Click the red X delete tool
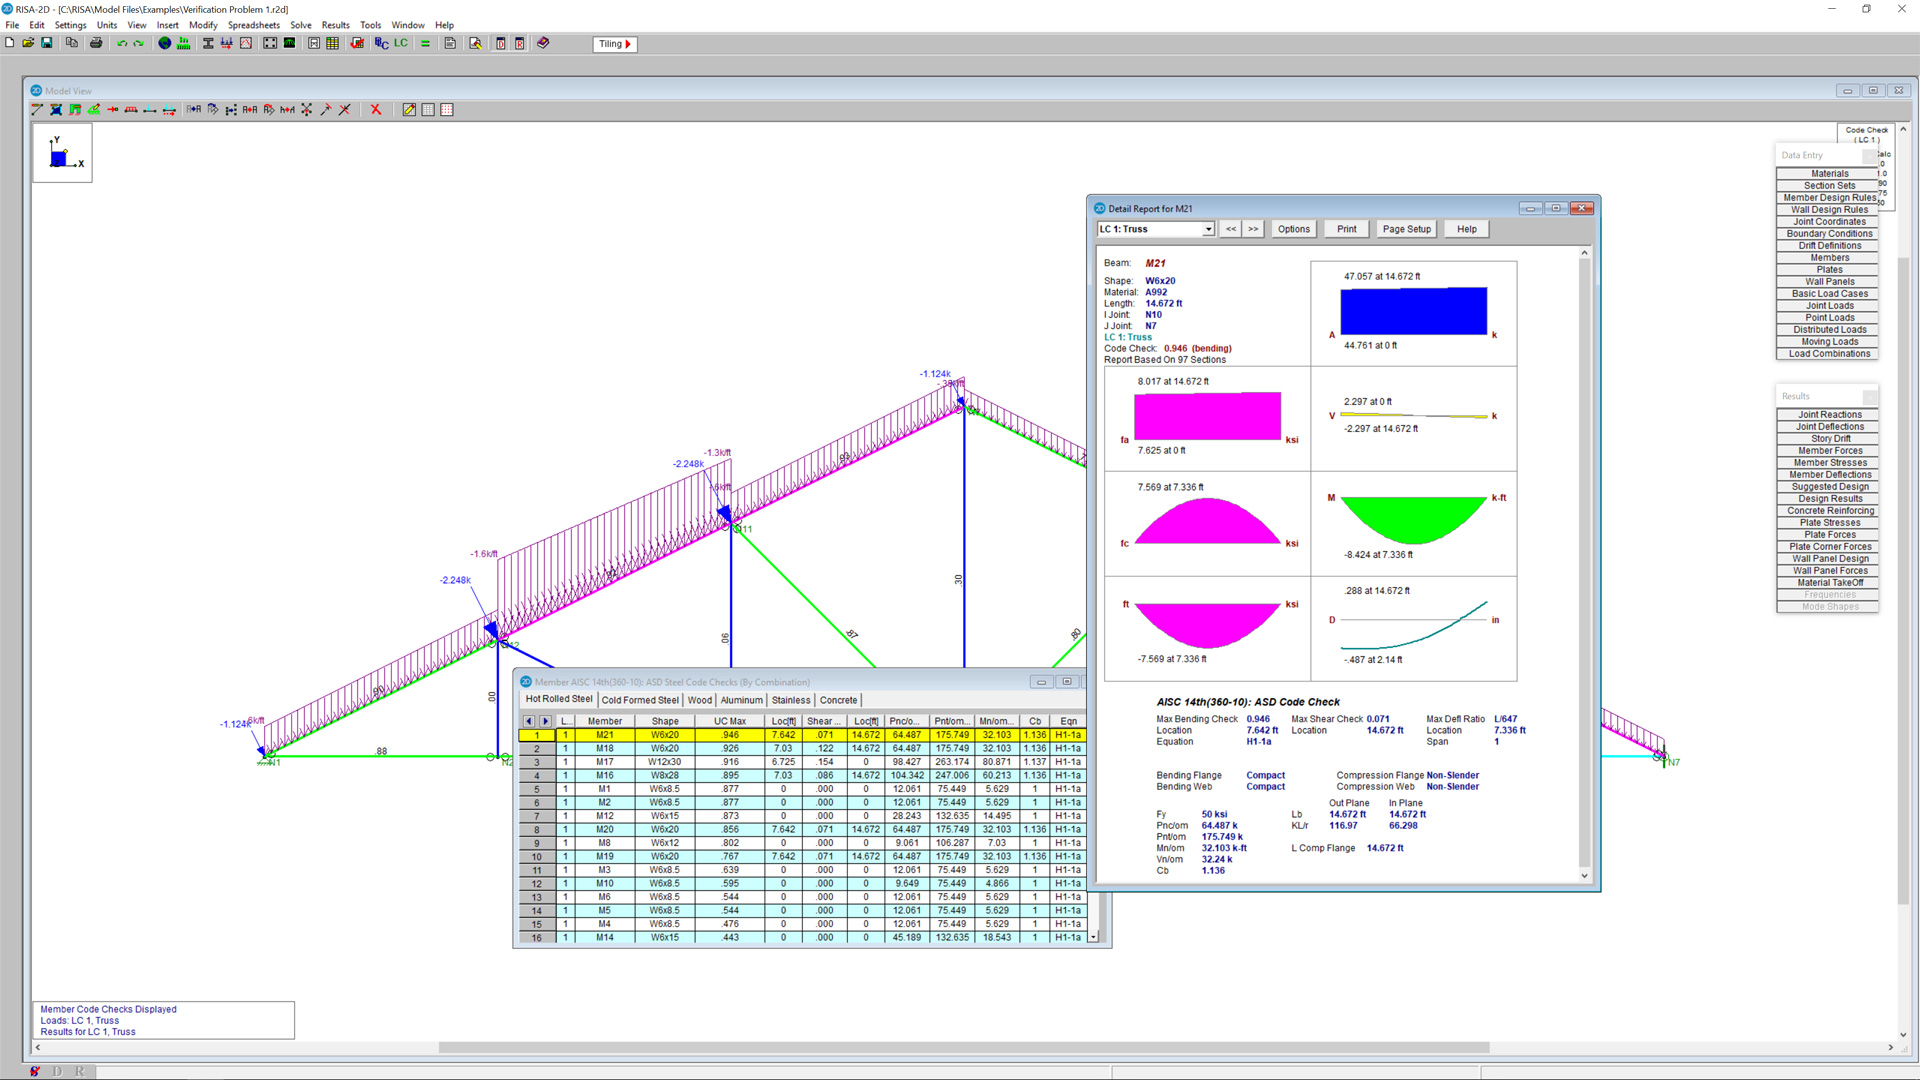 [x=376, y=110]
